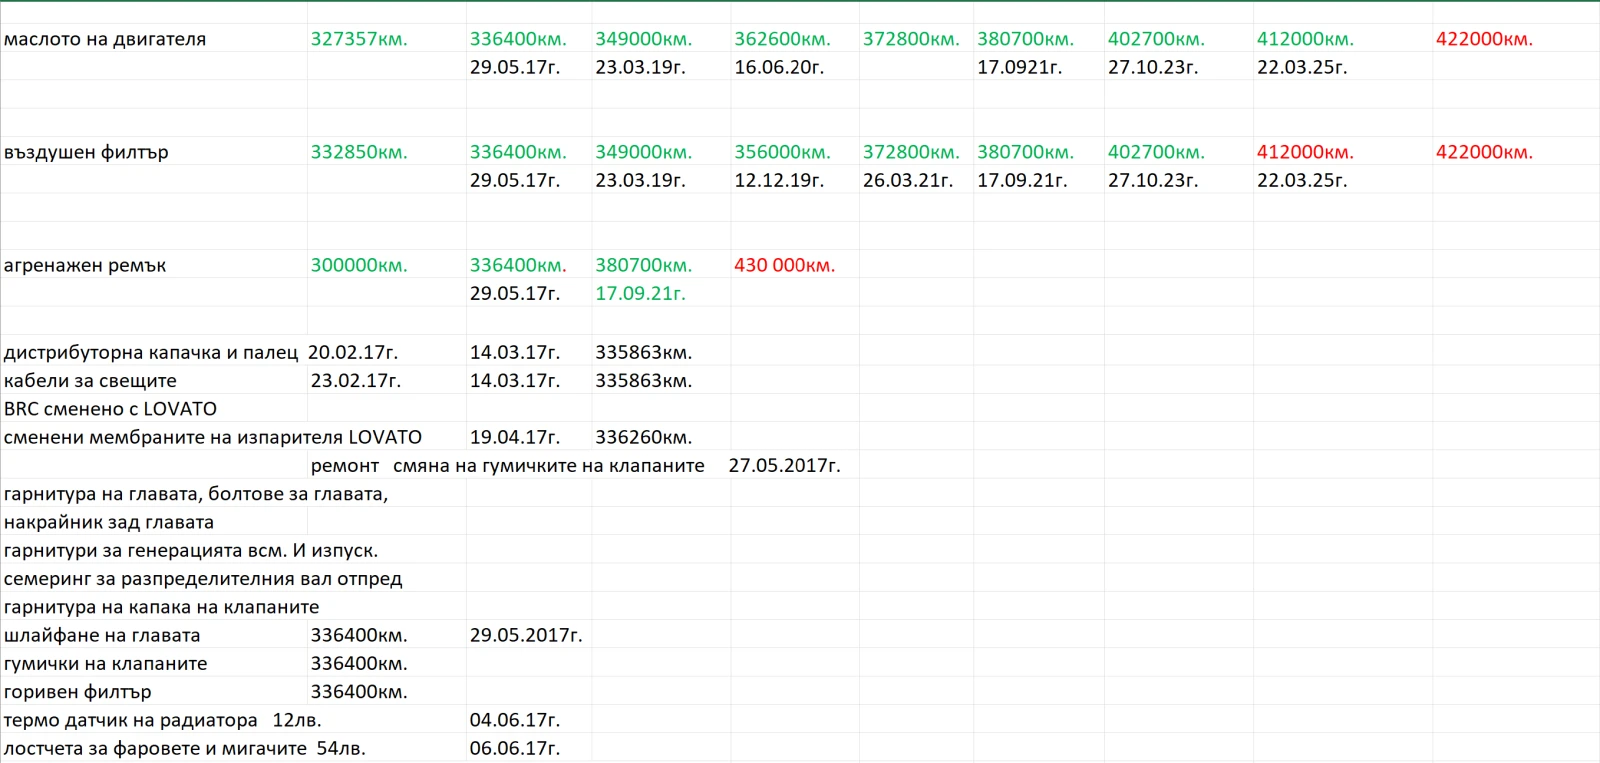Click the green 327357км. cell

tap(359, 39)
